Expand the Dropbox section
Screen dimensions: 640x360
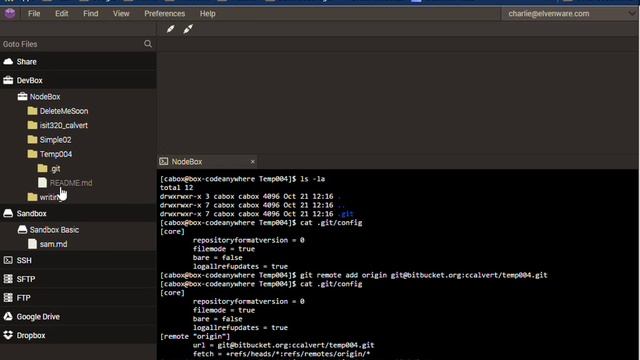click(31, 336)
